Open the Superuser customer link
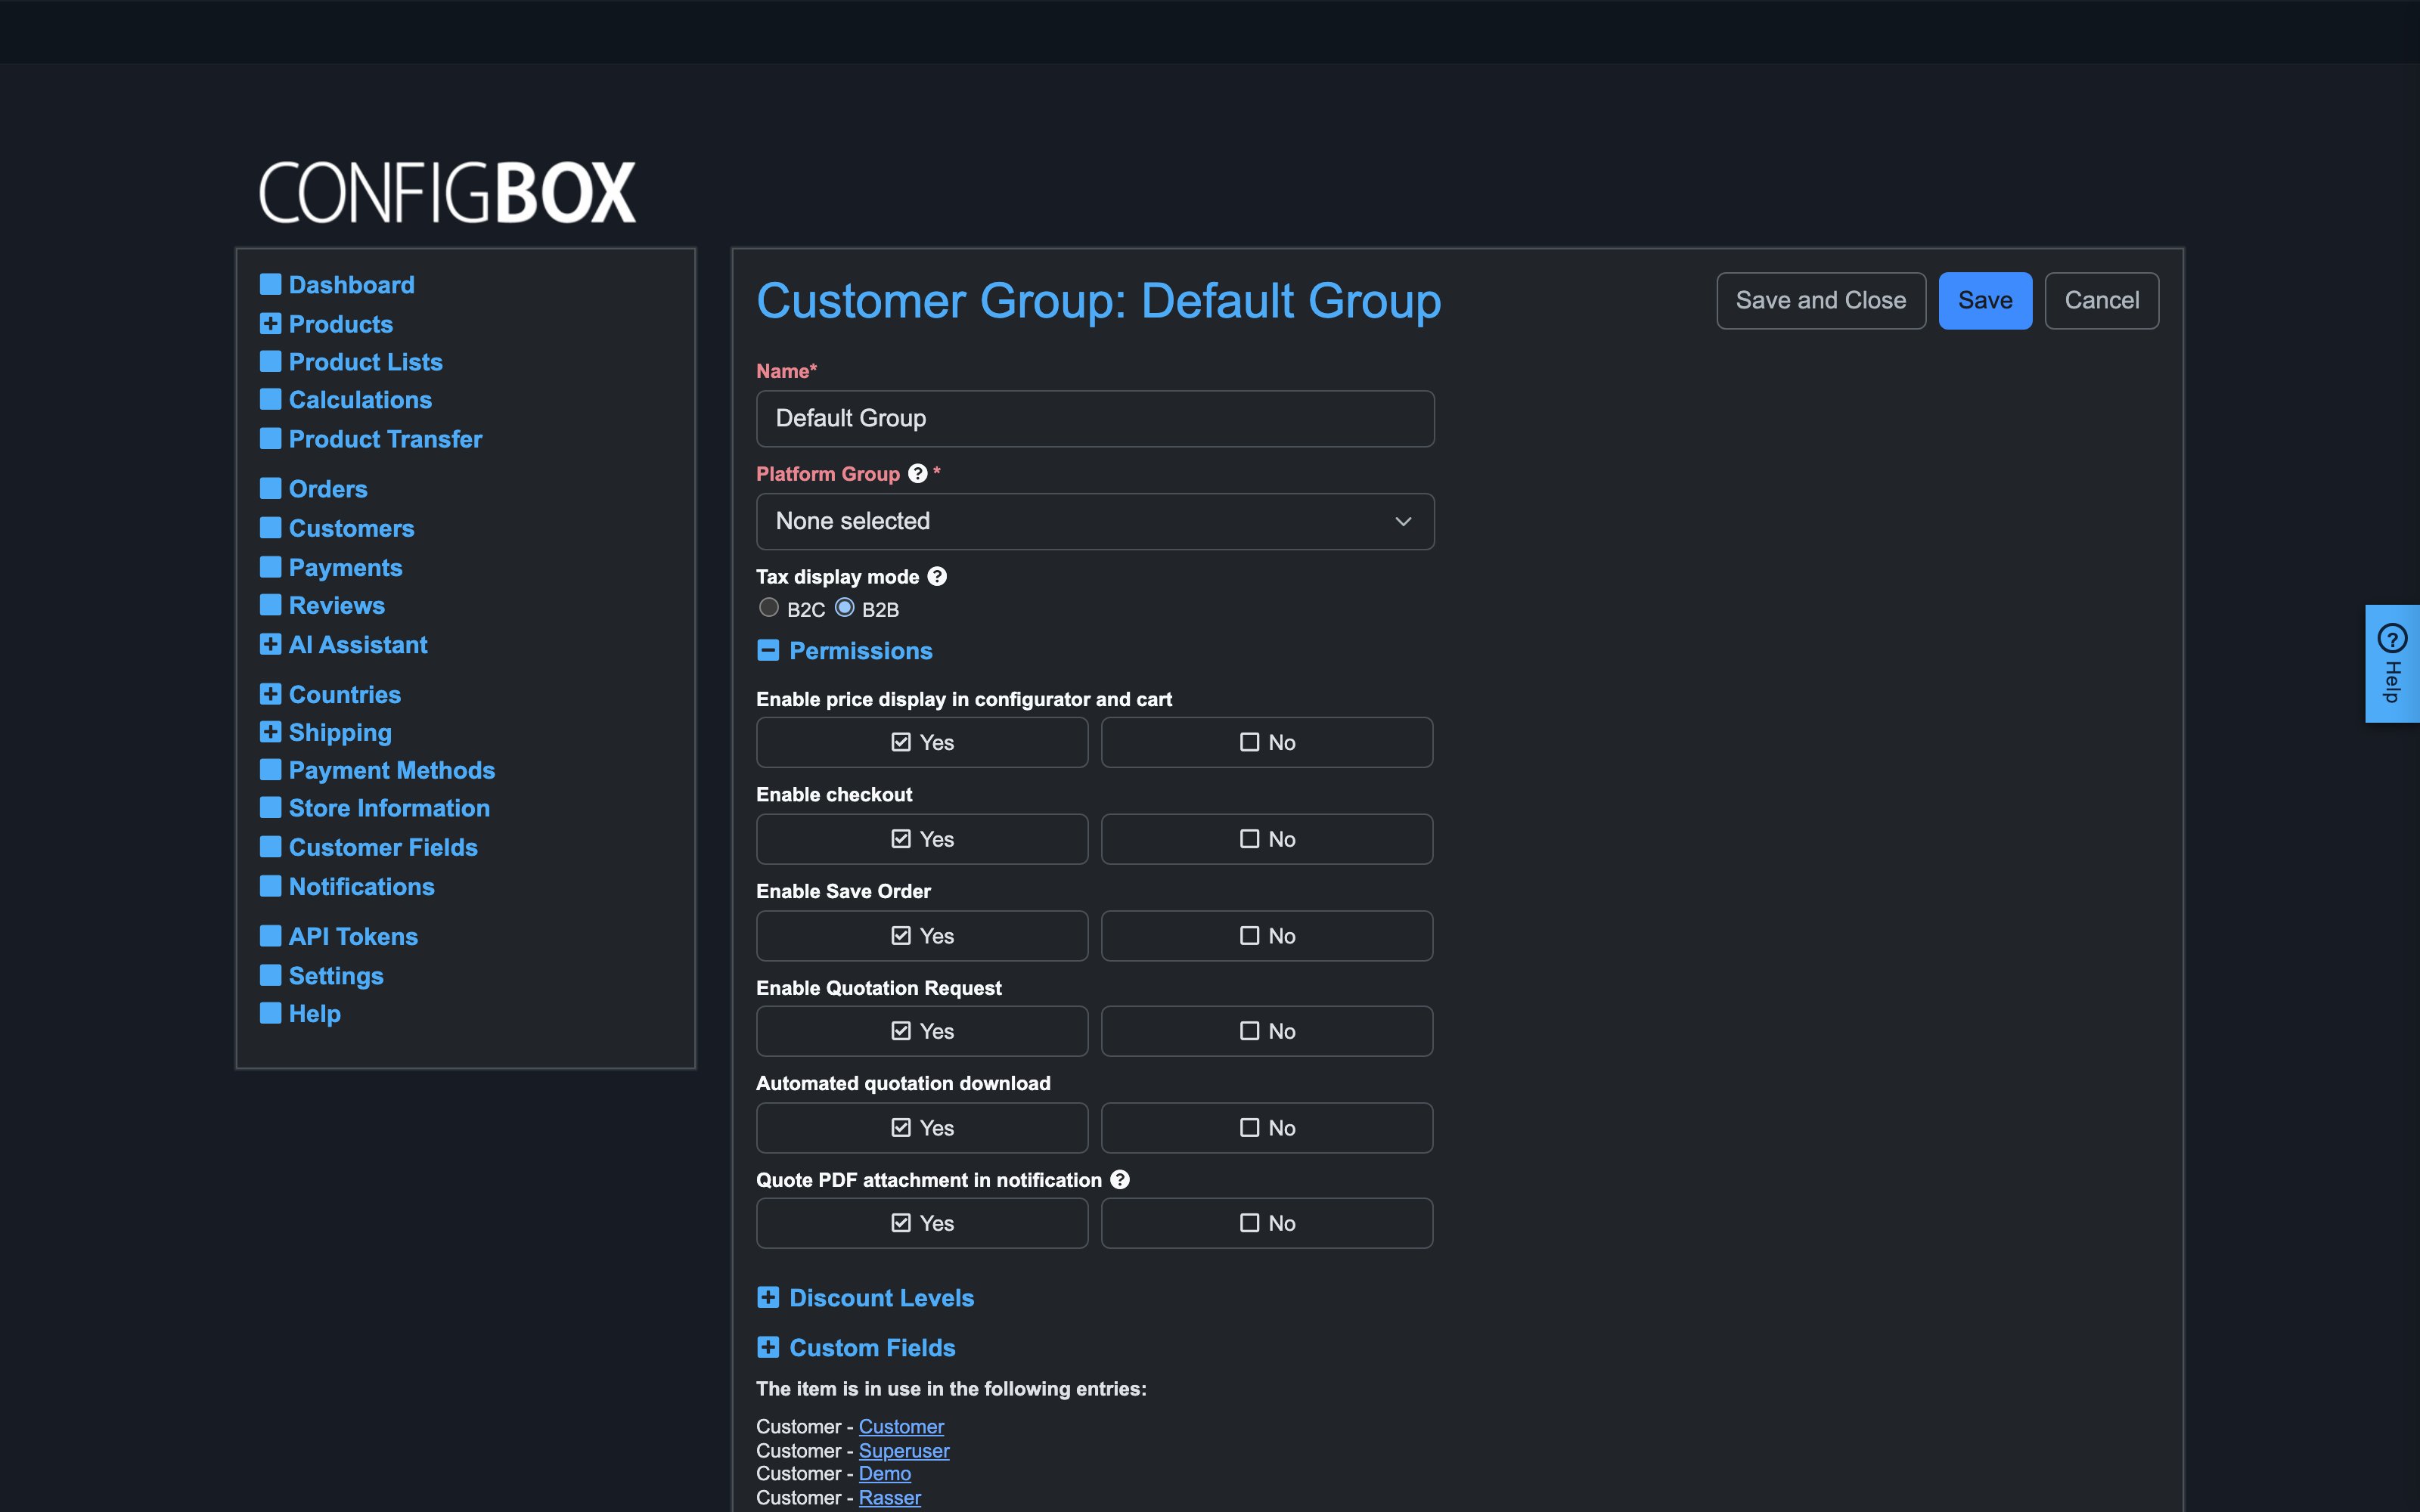The image size is (2420, 1512). click(903, 1450)
